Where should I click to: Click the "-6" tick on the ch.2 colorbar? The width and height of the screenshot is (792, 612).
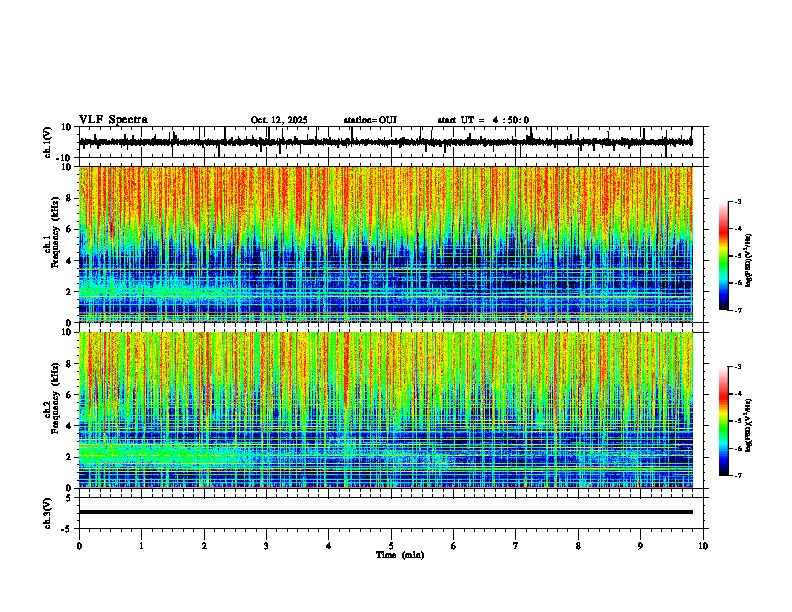pos(737,448)
